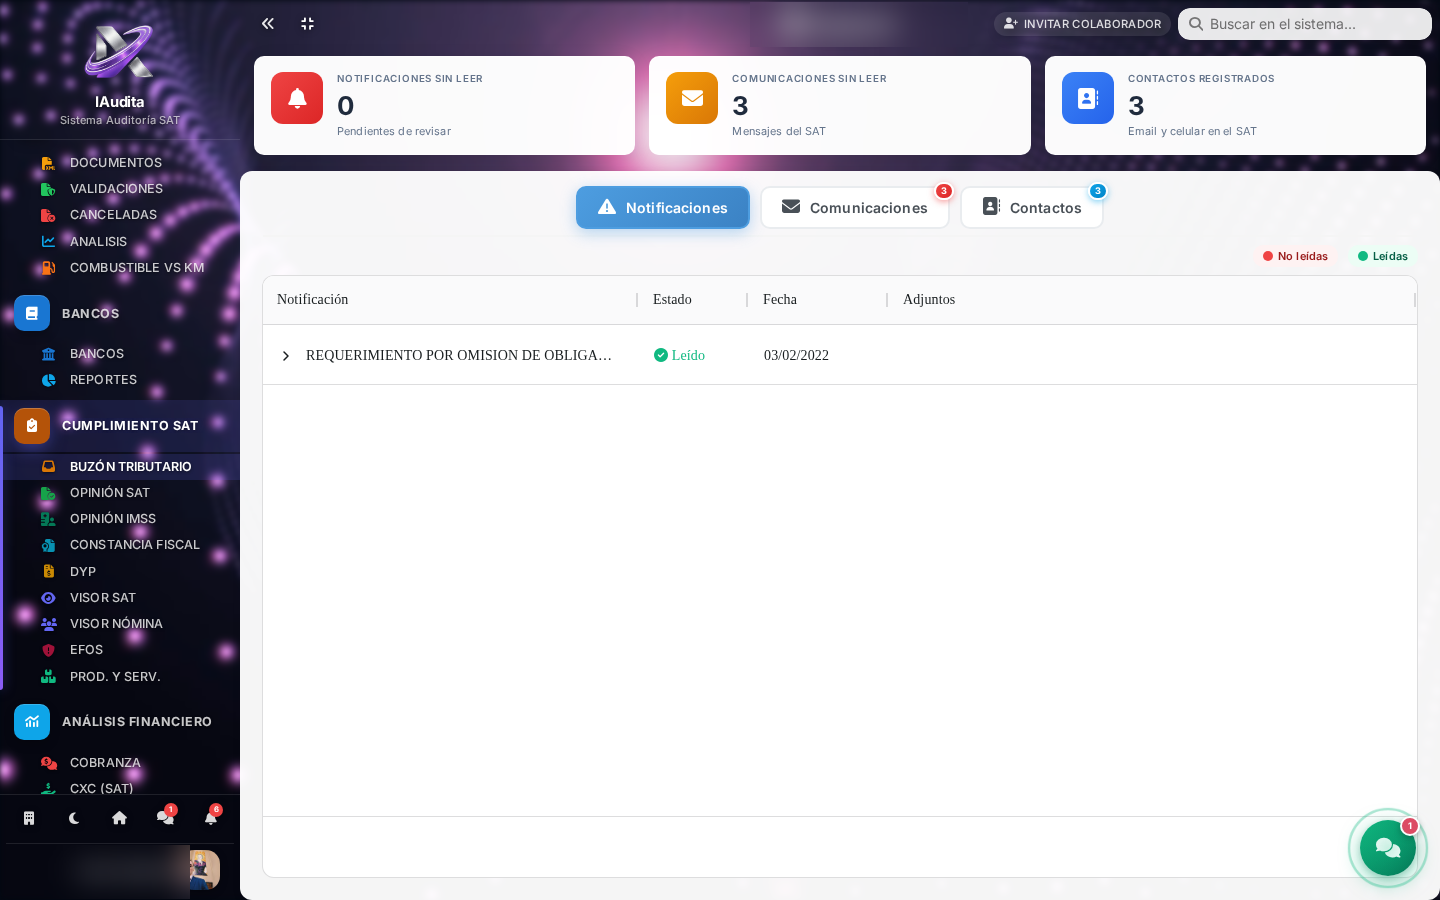Toggle dark mode moon icon

[x=74, y=818]
